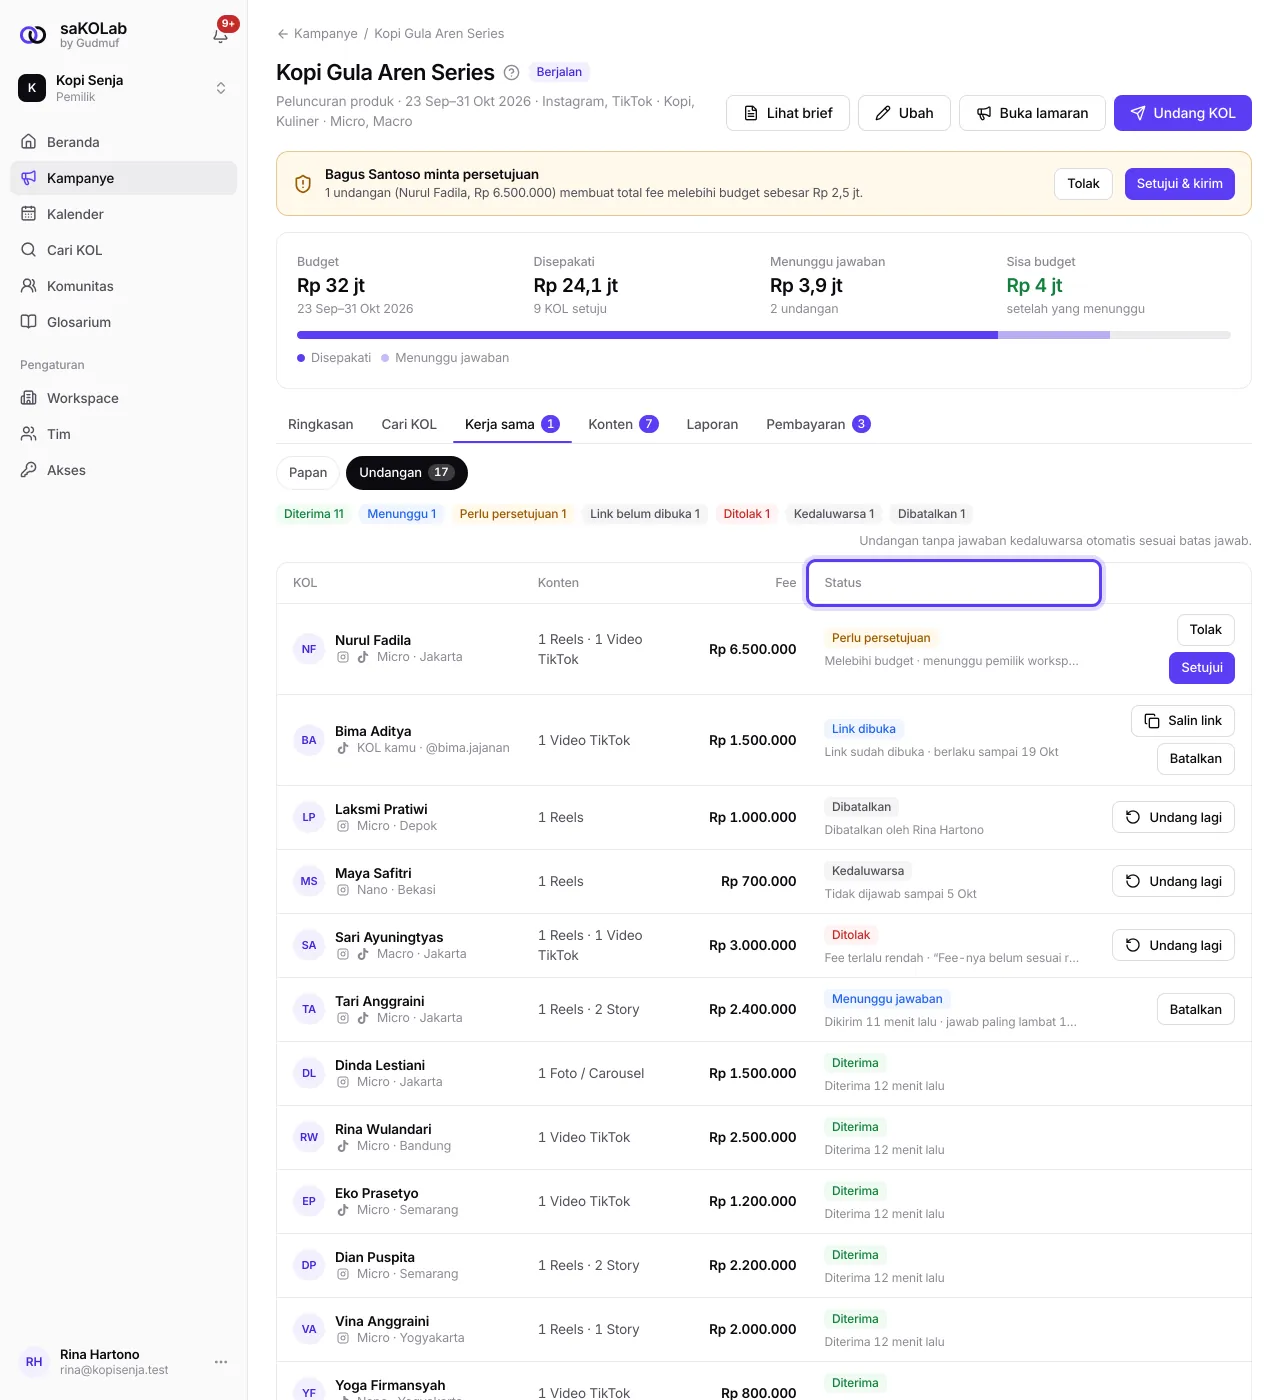
Task: Click Setujui & kirim button
Action: (x=1180, y=184)
